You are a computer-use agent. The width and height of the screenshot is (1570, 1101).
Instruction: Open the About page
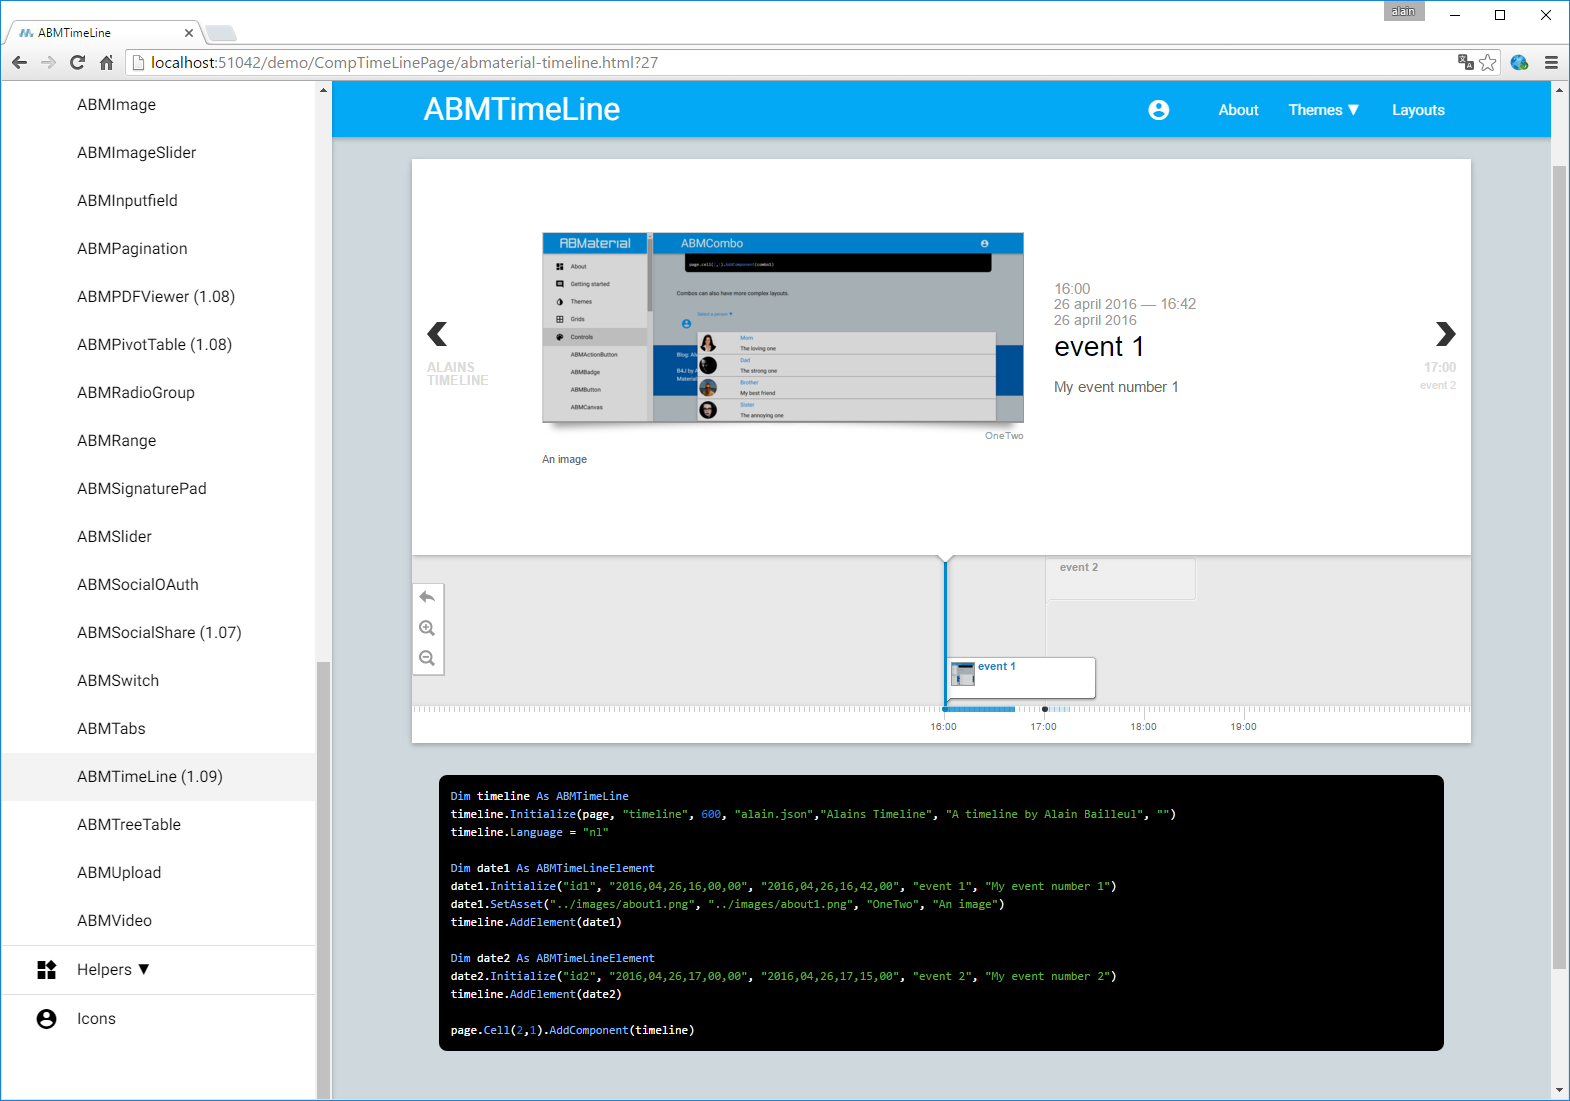click(x=1238, y=110)
